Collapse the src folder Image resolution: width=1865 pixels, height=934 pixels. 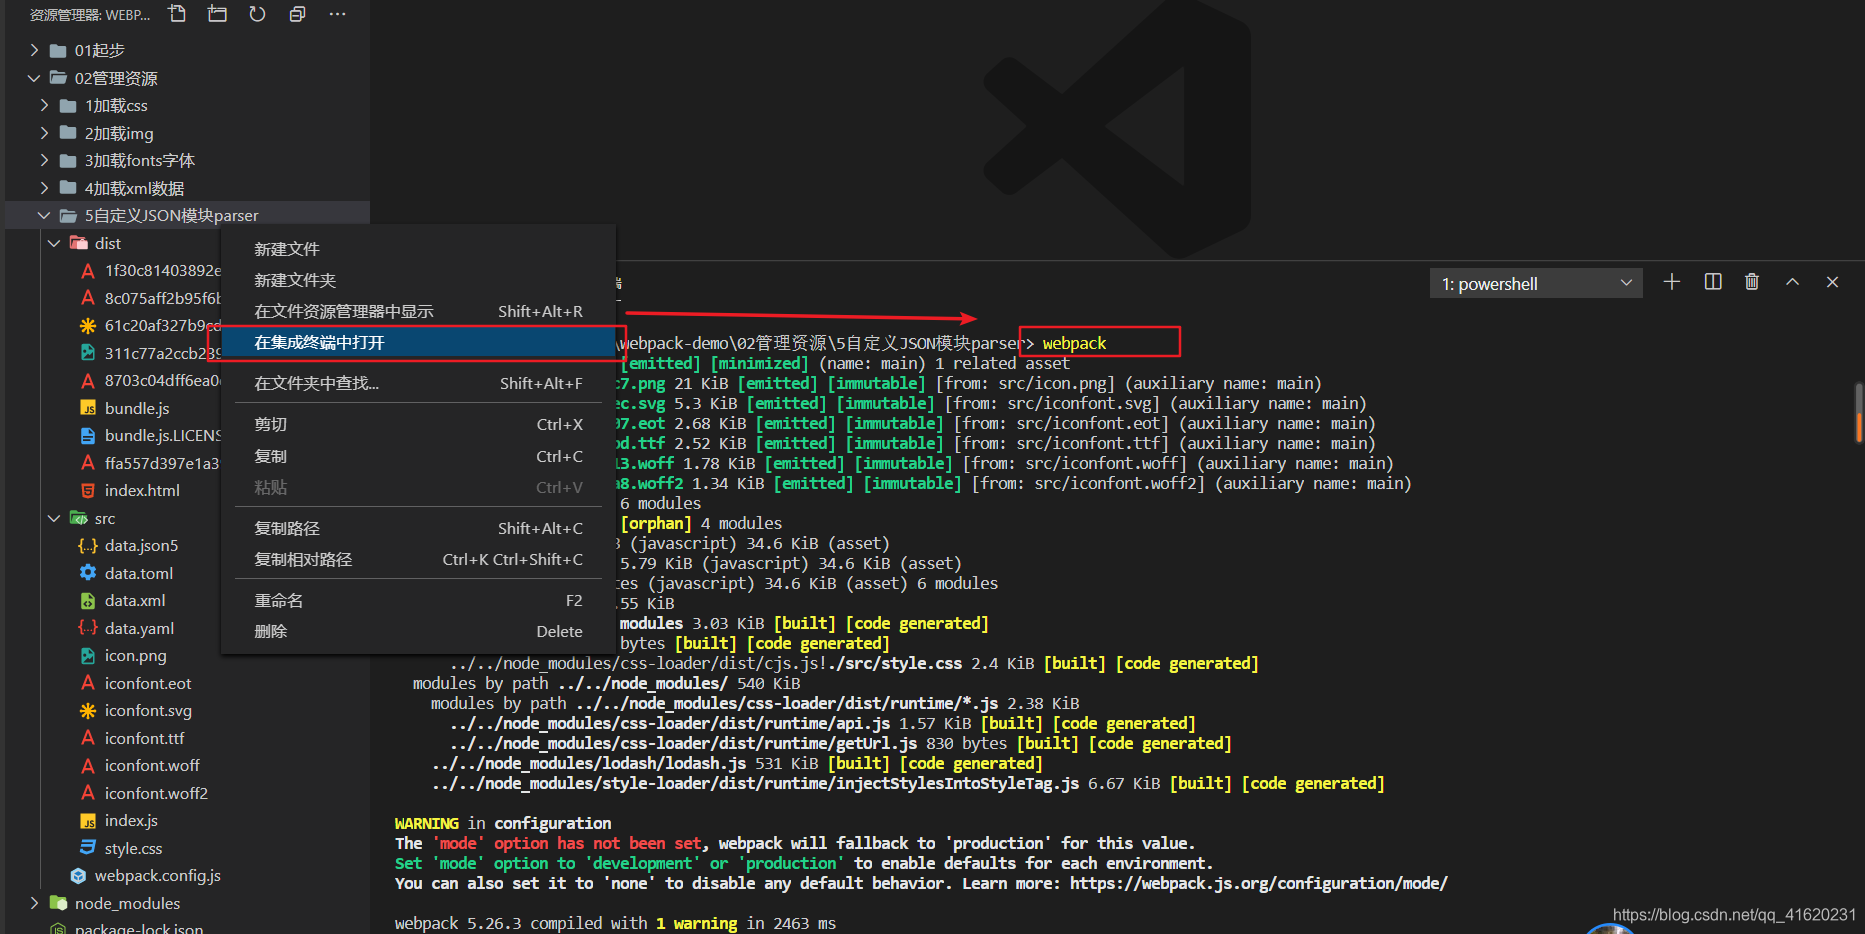(54, 518)
